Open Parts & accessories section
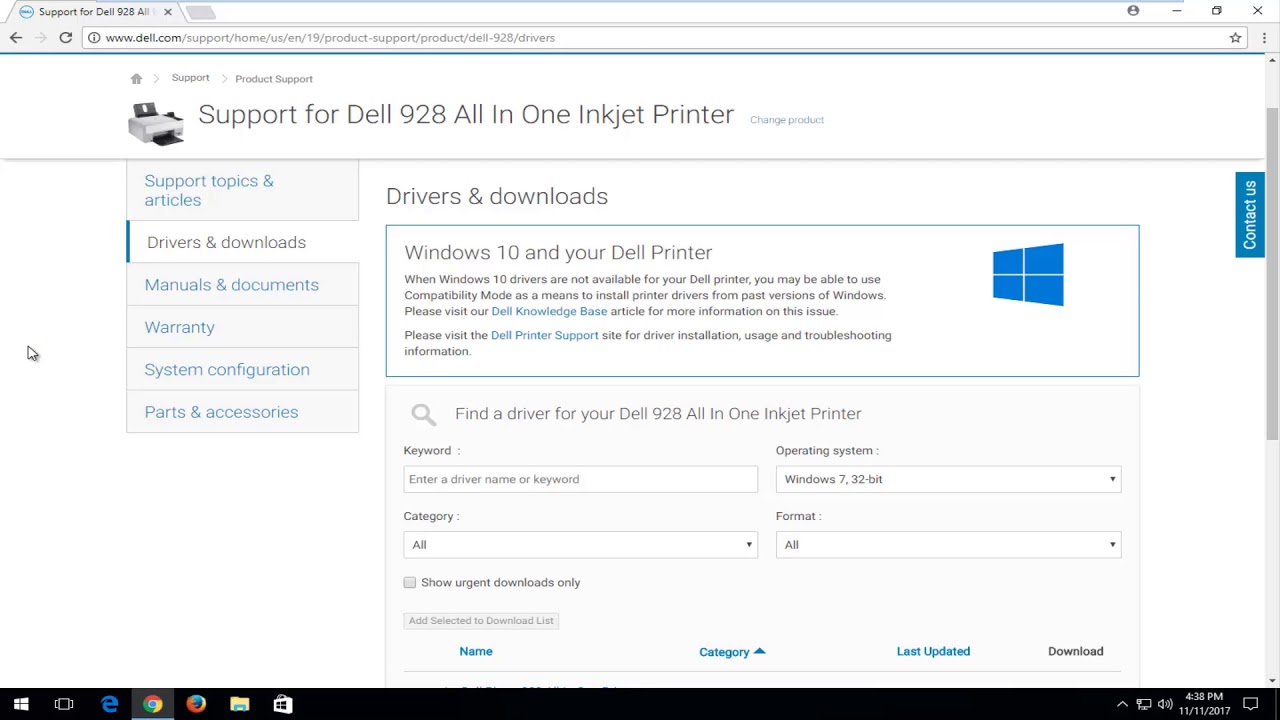This screenshot has width=1280, height=720. 242,412
